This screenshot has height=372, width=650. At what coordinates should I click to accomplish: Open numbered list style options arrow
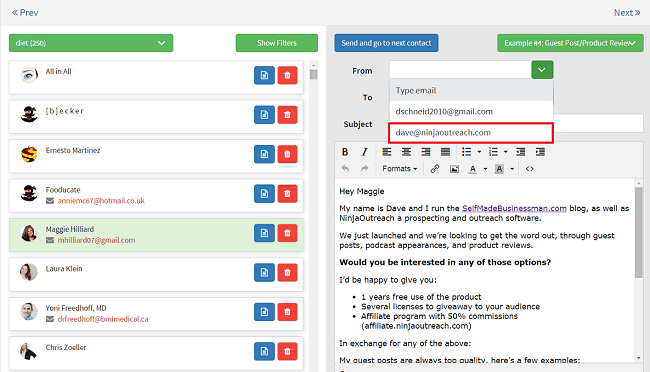pyautogui.click(x=506, y=152)
